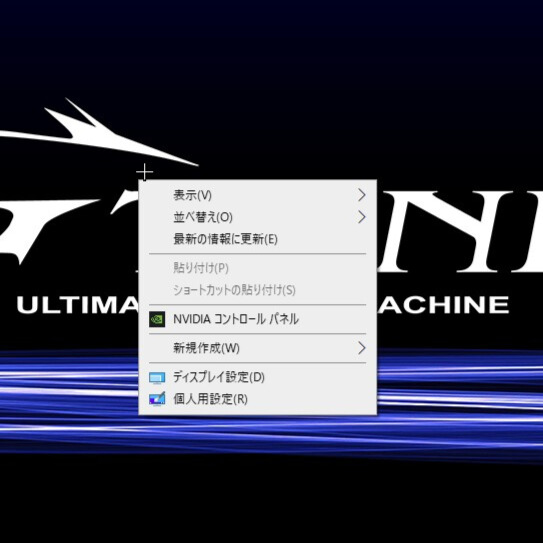543x543 pixels.
Task: Open the 並べ替え(O) sort menu entry
Action: click(x=258, y=217)
